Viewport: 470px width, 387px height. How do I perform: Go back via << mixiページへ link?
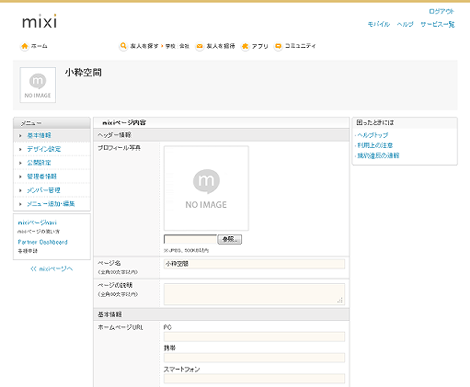52,269
